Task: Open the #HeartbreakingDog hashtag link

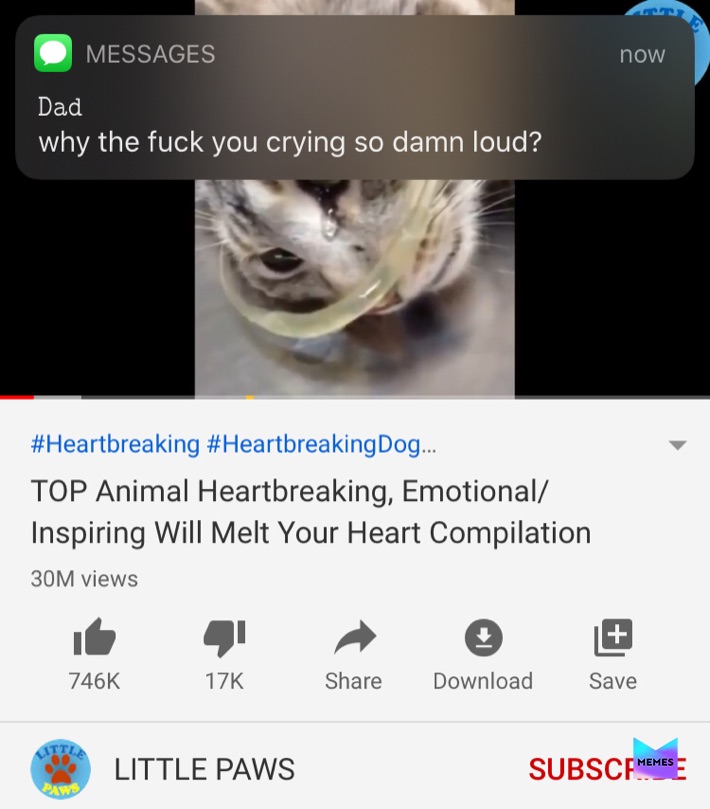Action: (321, 444)
